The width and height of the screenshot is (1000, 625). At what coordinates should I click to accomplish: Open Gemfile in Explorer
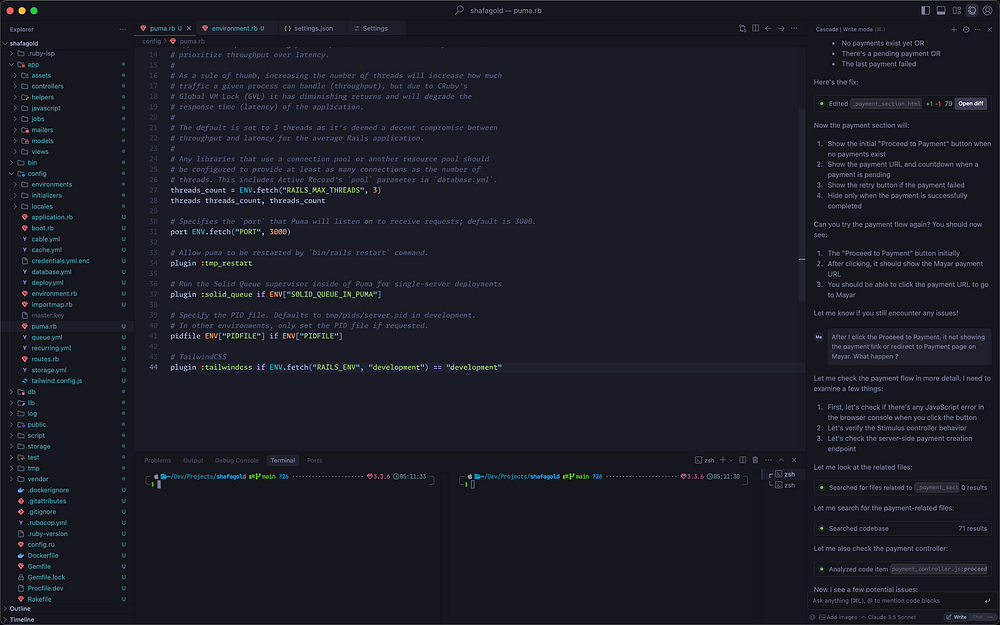67,566
